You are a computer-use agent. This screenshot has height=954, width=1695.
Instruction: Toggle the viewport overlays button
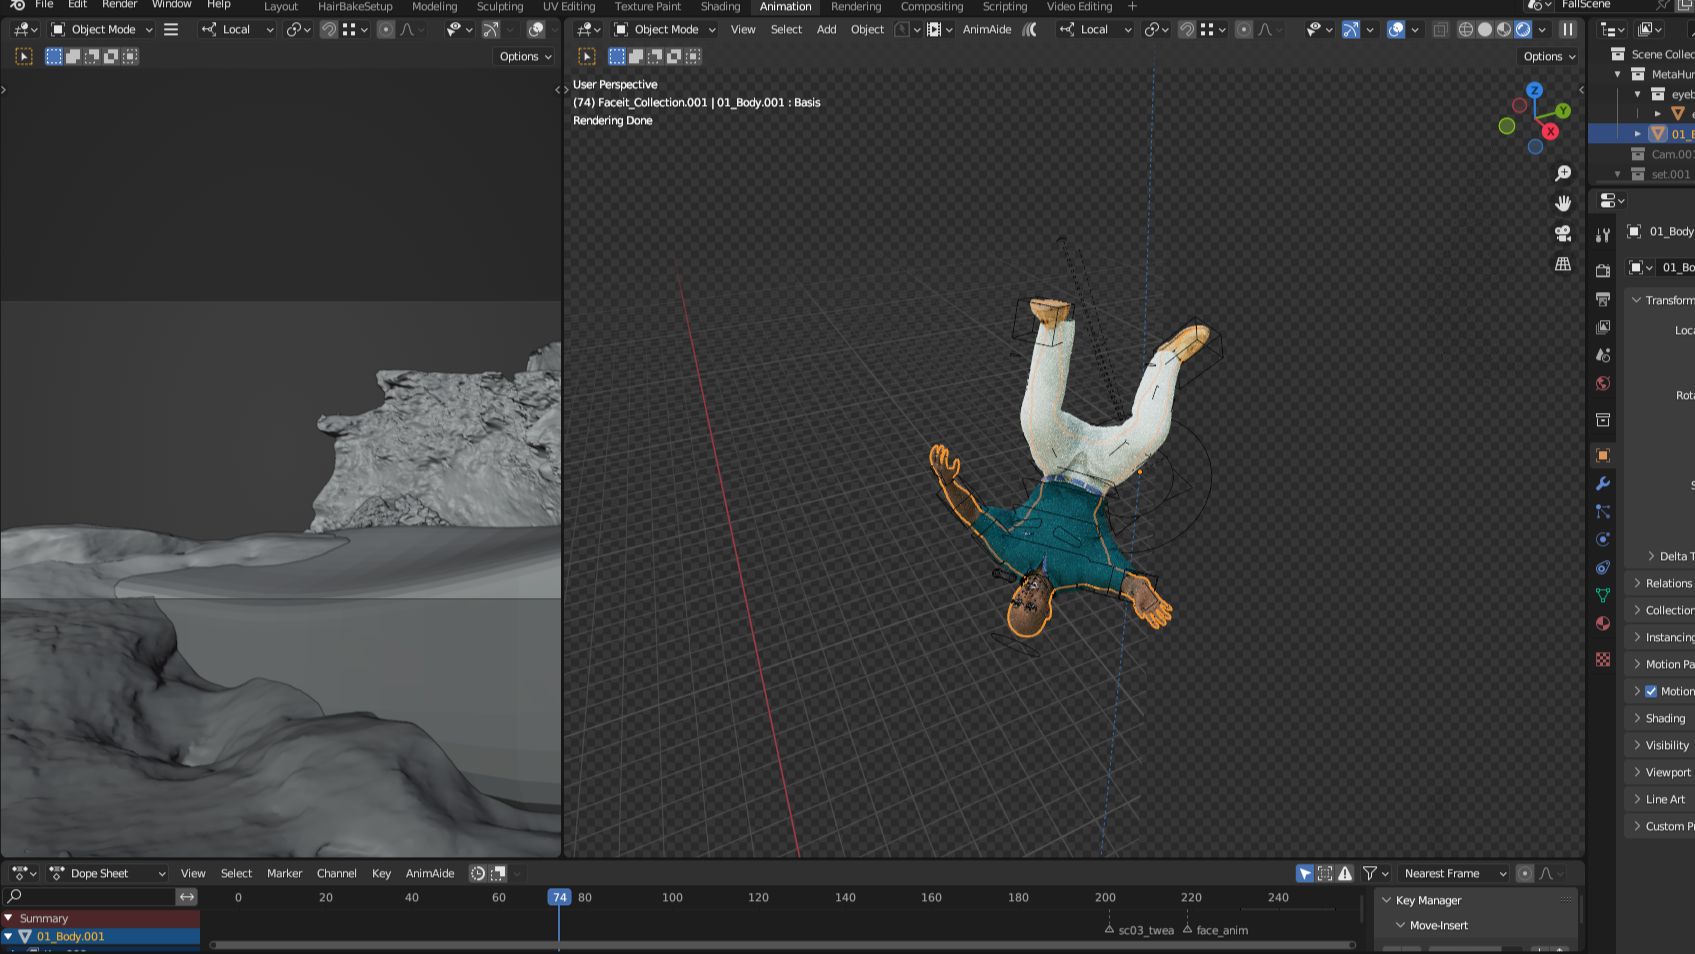(1396, 30)
